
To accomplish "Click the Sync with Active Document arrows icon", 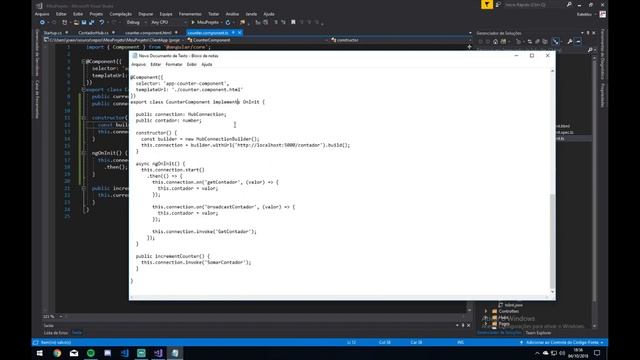I will [530, 42].
